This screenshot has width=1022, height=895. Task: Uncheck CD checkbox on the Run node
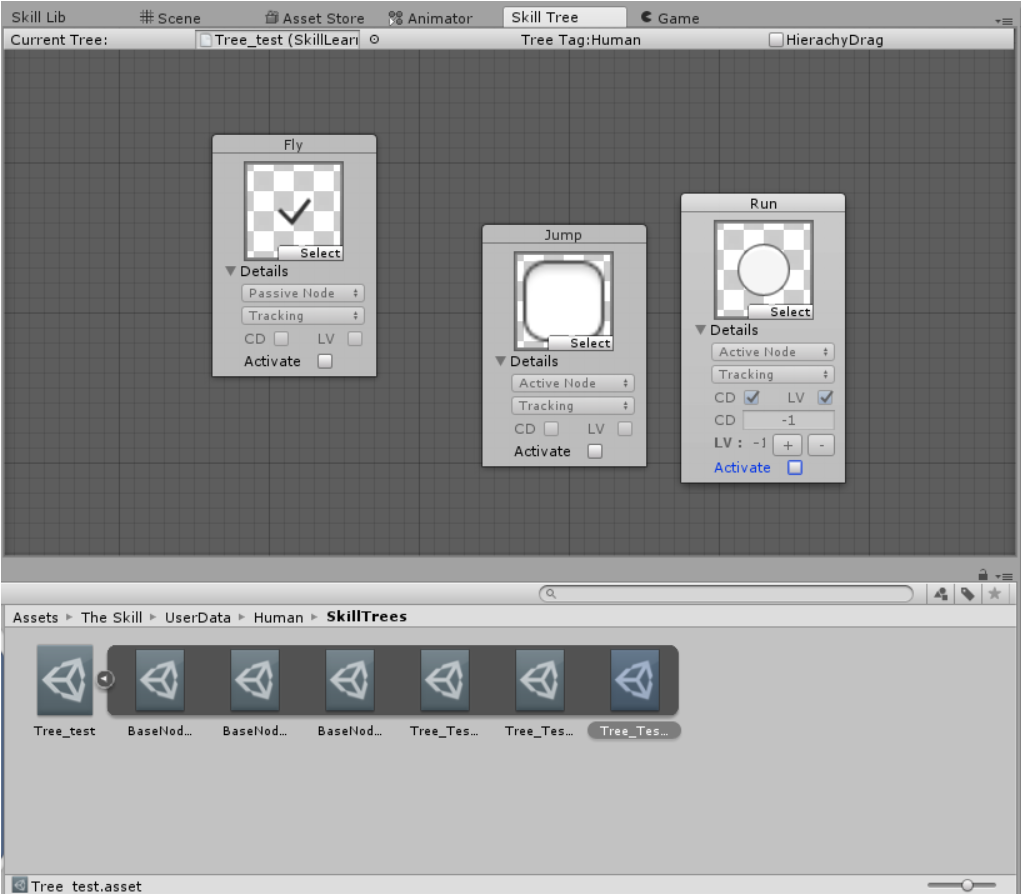(x=752, y=397)
